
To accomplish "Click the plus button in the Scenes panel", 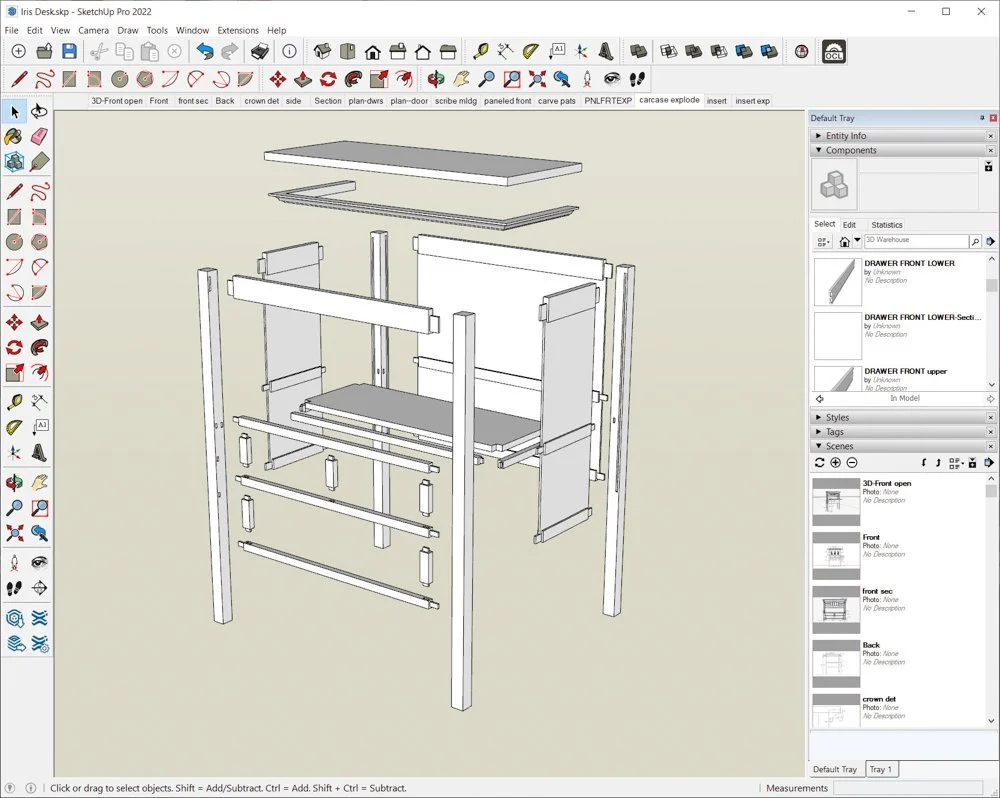I will tap(835, 462).
